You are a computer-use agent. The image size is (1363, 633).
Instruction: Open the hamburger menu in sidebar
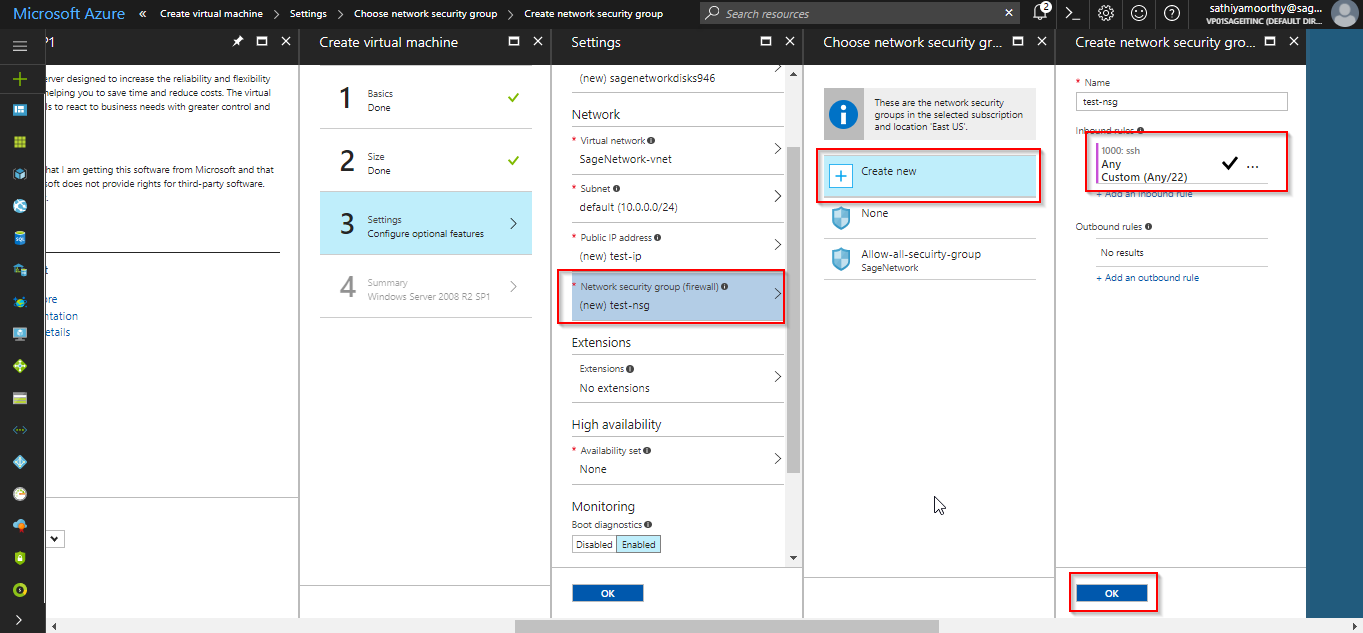pyautogui.click(x=20, y=46)
